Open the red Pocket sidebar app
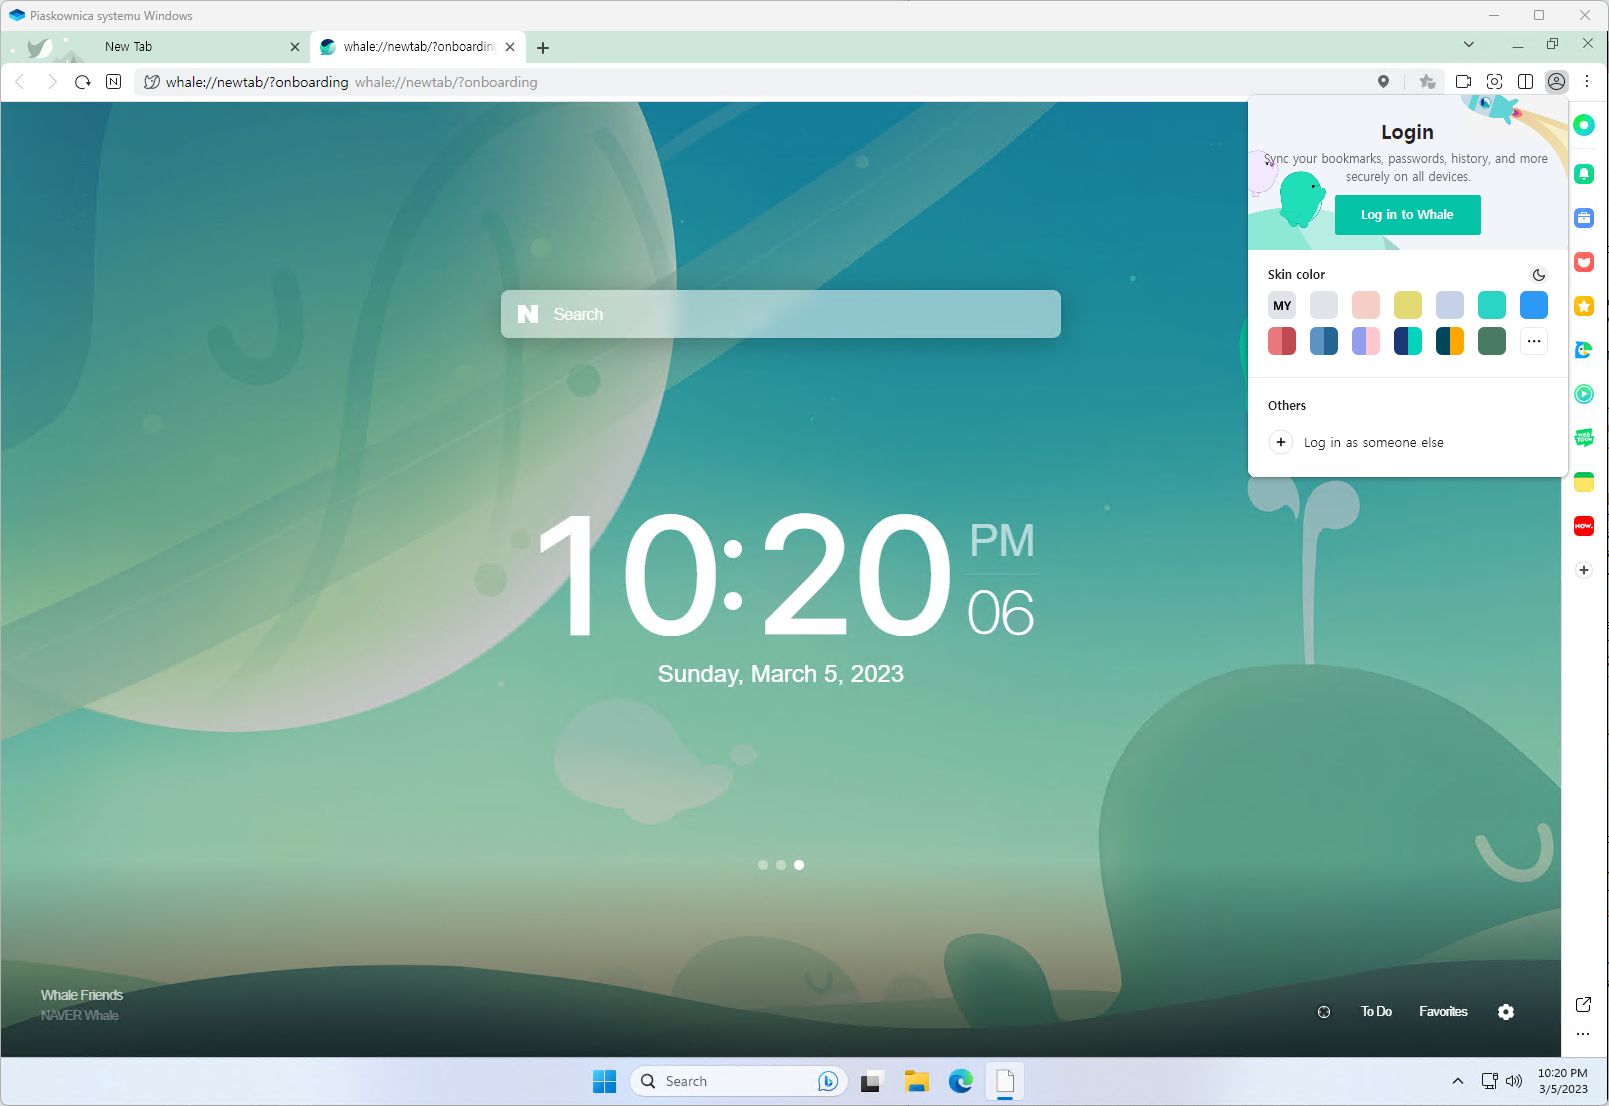Viewport: 1609px width, 1106px height. point(1584,262)
